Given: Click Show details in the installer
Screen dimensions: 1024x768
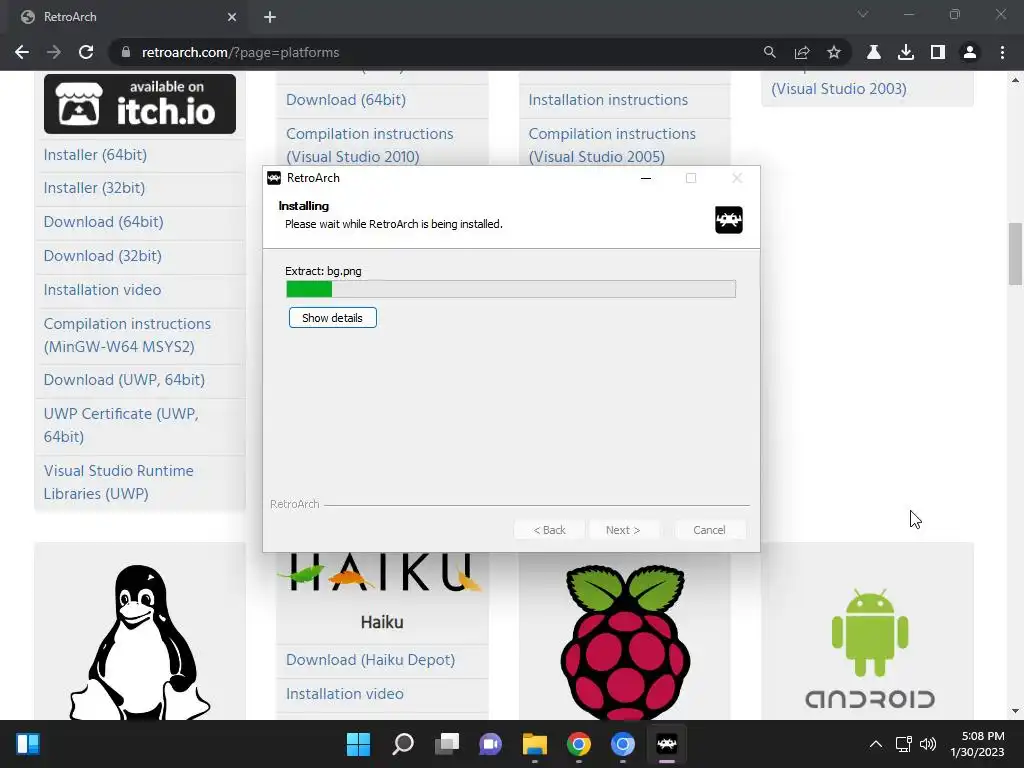Looking at the screenshot, I should (332, 318).
